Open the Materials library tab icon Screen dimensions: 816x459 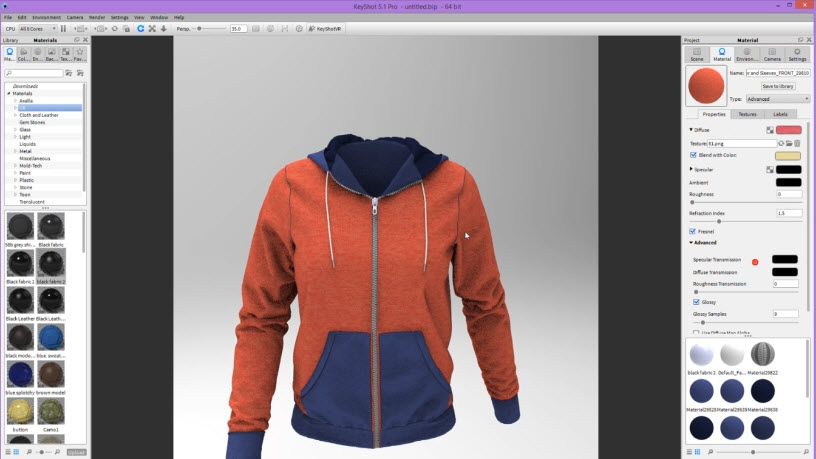(9, 54)
